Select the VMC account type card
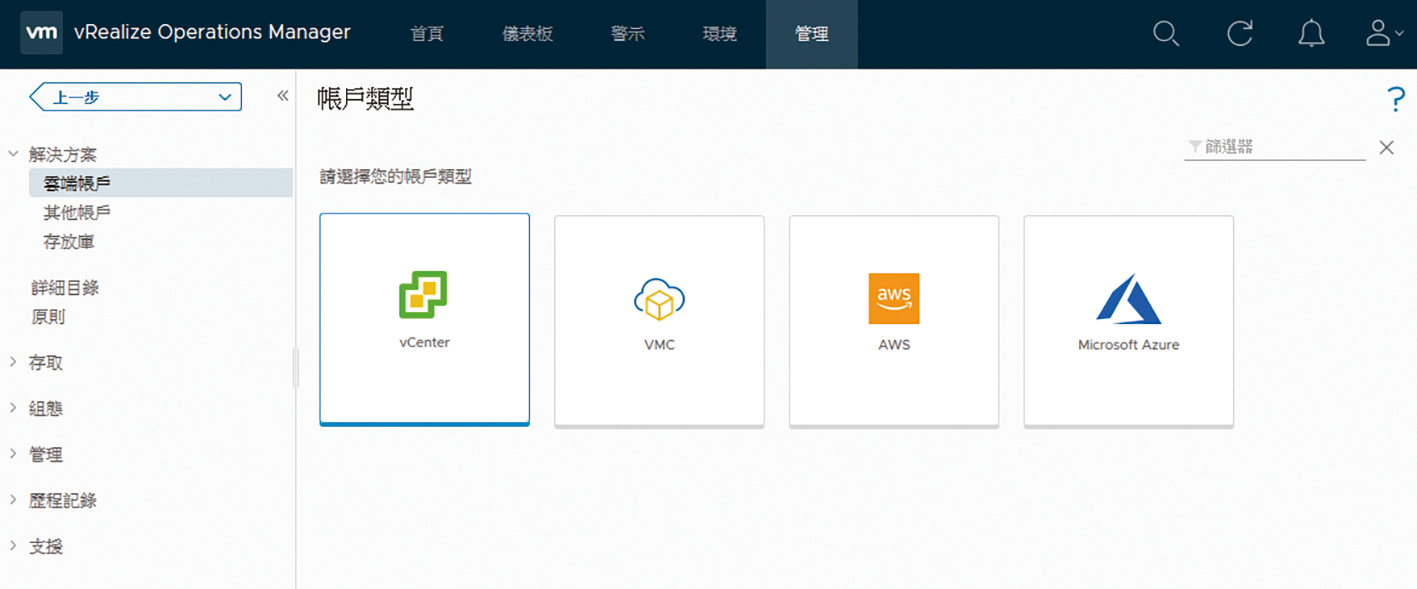 [659, 321]
